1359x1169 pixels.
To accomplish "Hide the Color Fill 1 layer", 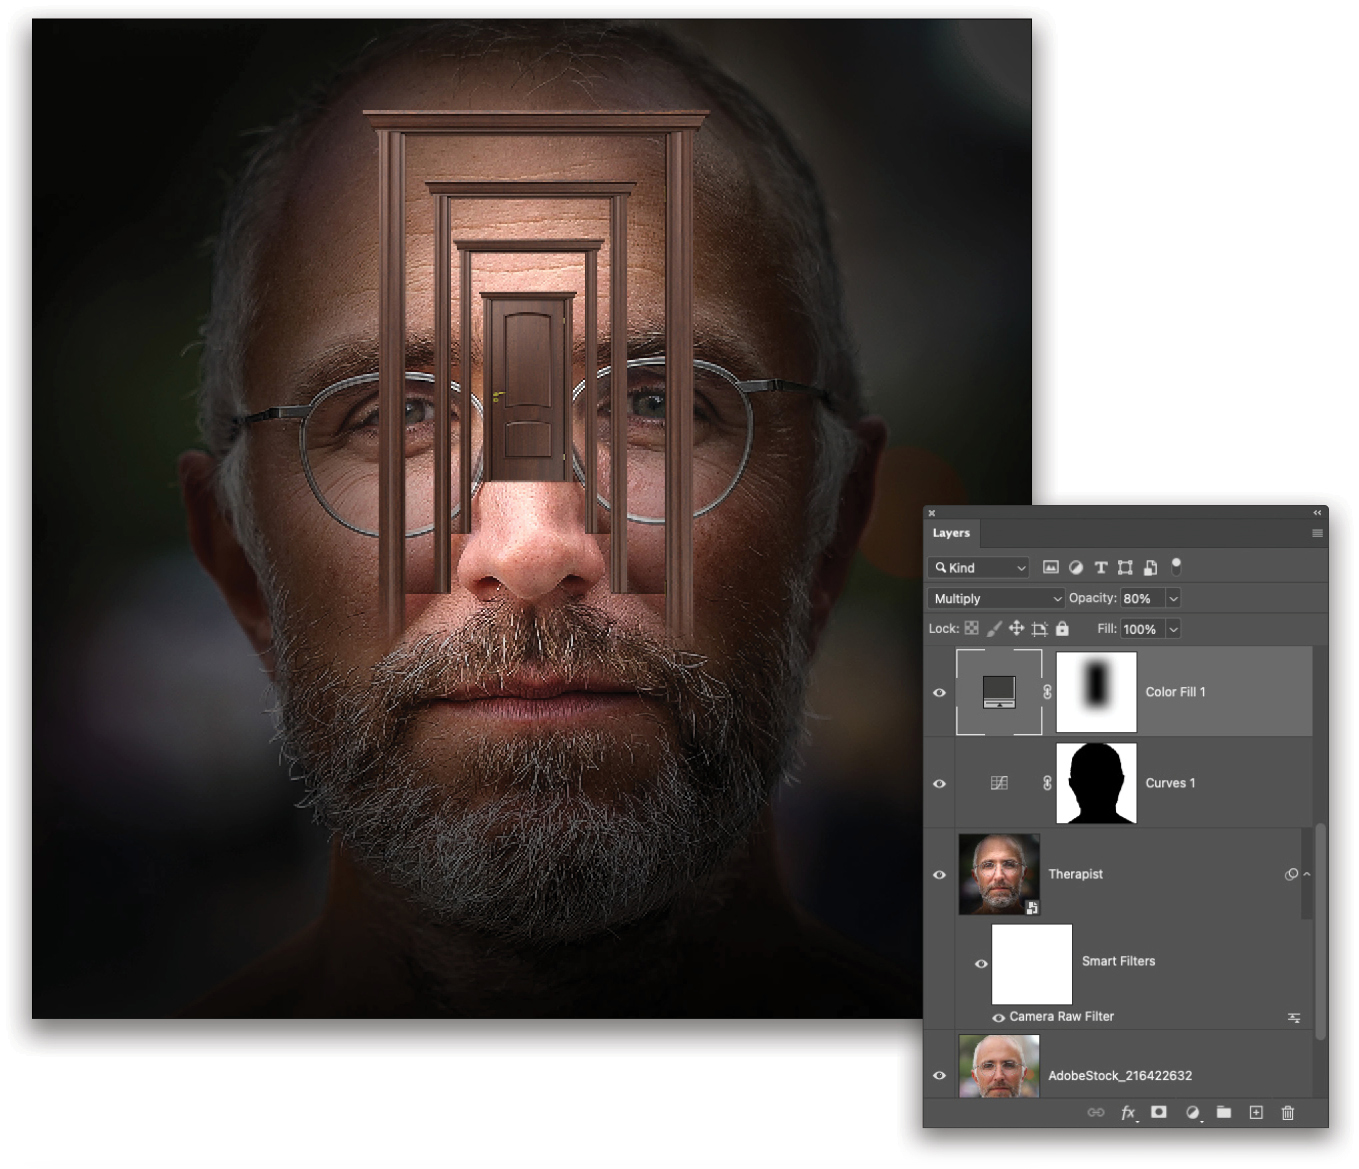I will [939, 692].
